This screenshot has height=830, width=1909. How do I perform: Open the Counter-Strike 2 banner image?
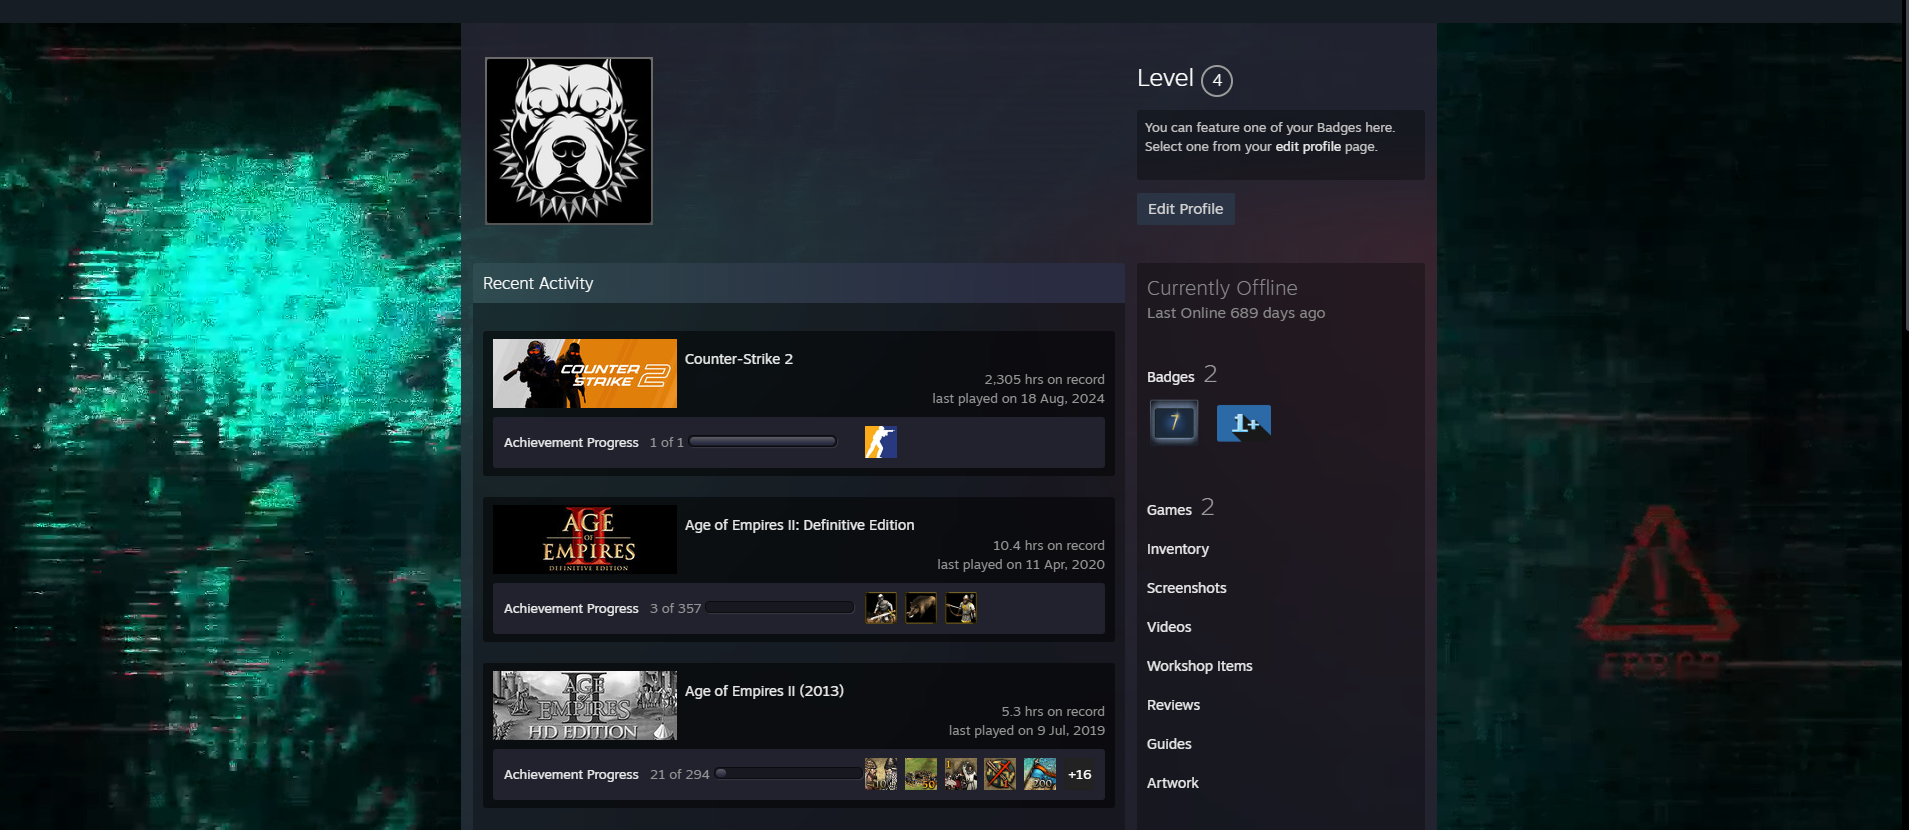coord(585,373)
